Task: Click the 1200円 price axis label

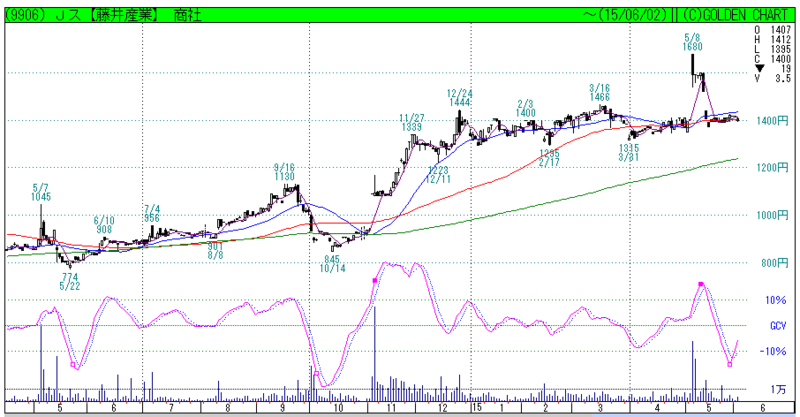Action: pyautogui.click(x=772, y=167)
